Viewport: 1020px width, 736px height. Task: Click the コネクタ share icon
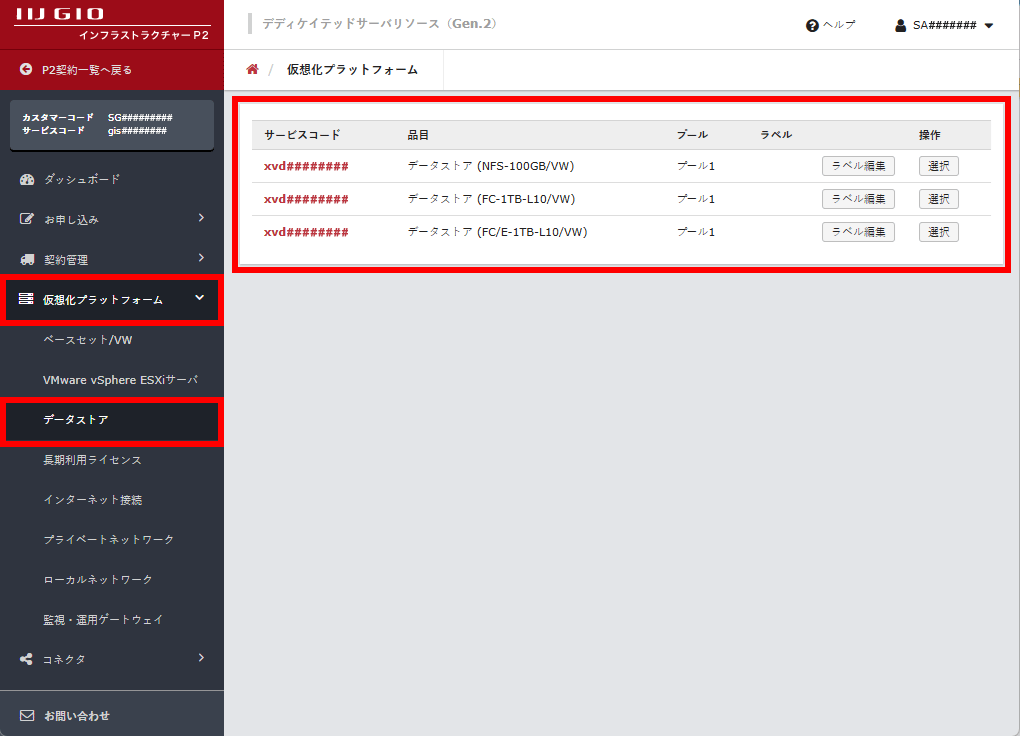coord(27,659)
